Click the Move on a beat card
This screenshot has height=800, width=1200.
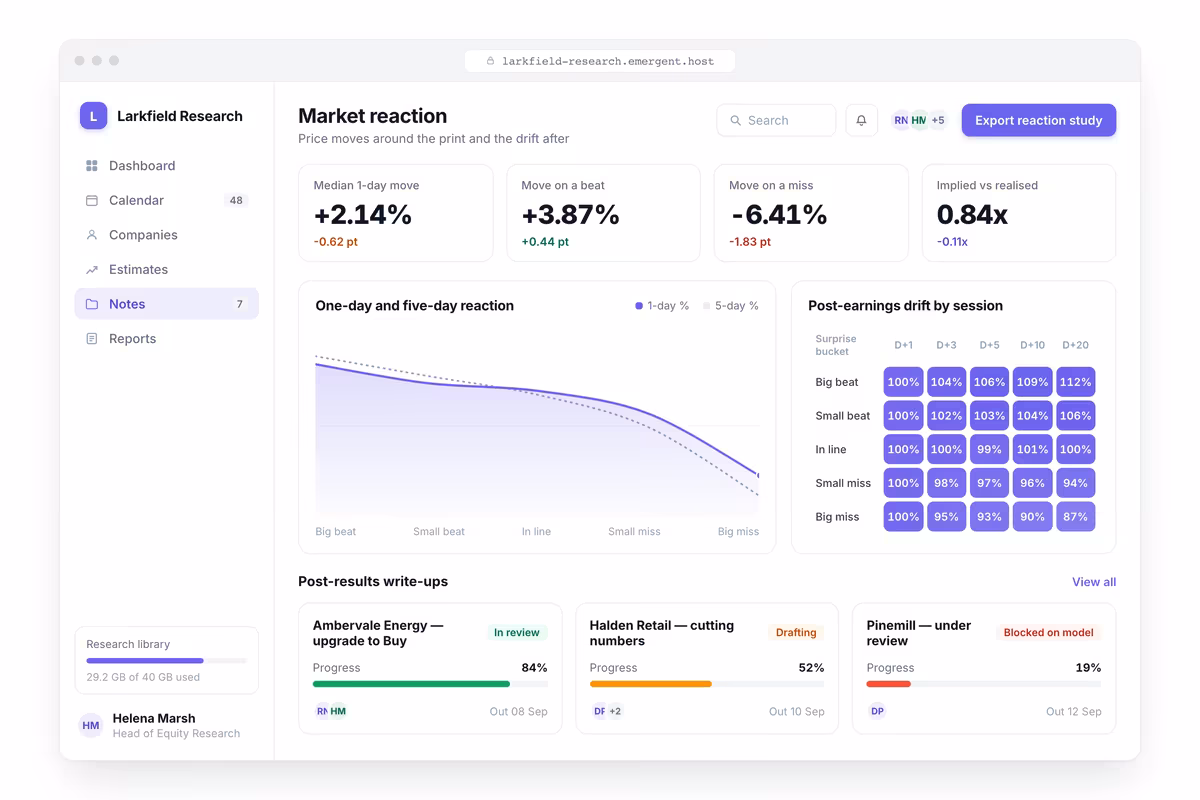(x=603, y=213)
